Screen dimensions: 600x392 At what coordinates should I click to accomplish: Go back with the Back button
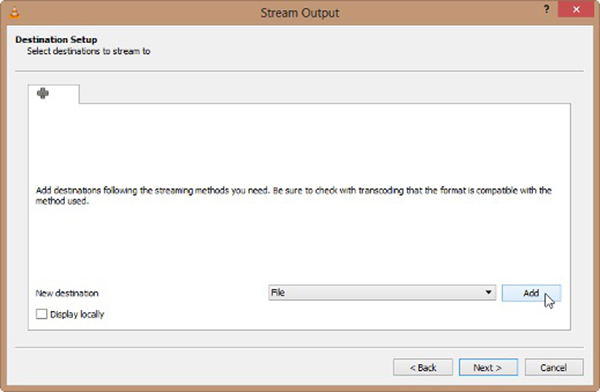pyautogui.click(x=423, y=368)
